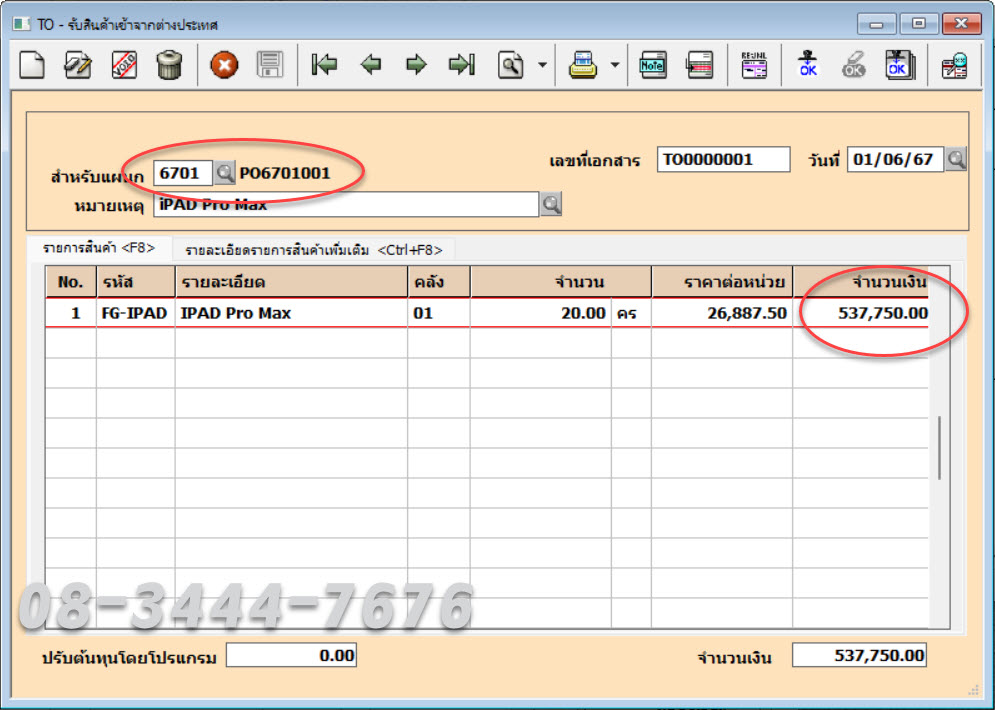Expand the printer options dropdown arrow
This screenshot has height=710, width=995.
[x=615, y=65]
